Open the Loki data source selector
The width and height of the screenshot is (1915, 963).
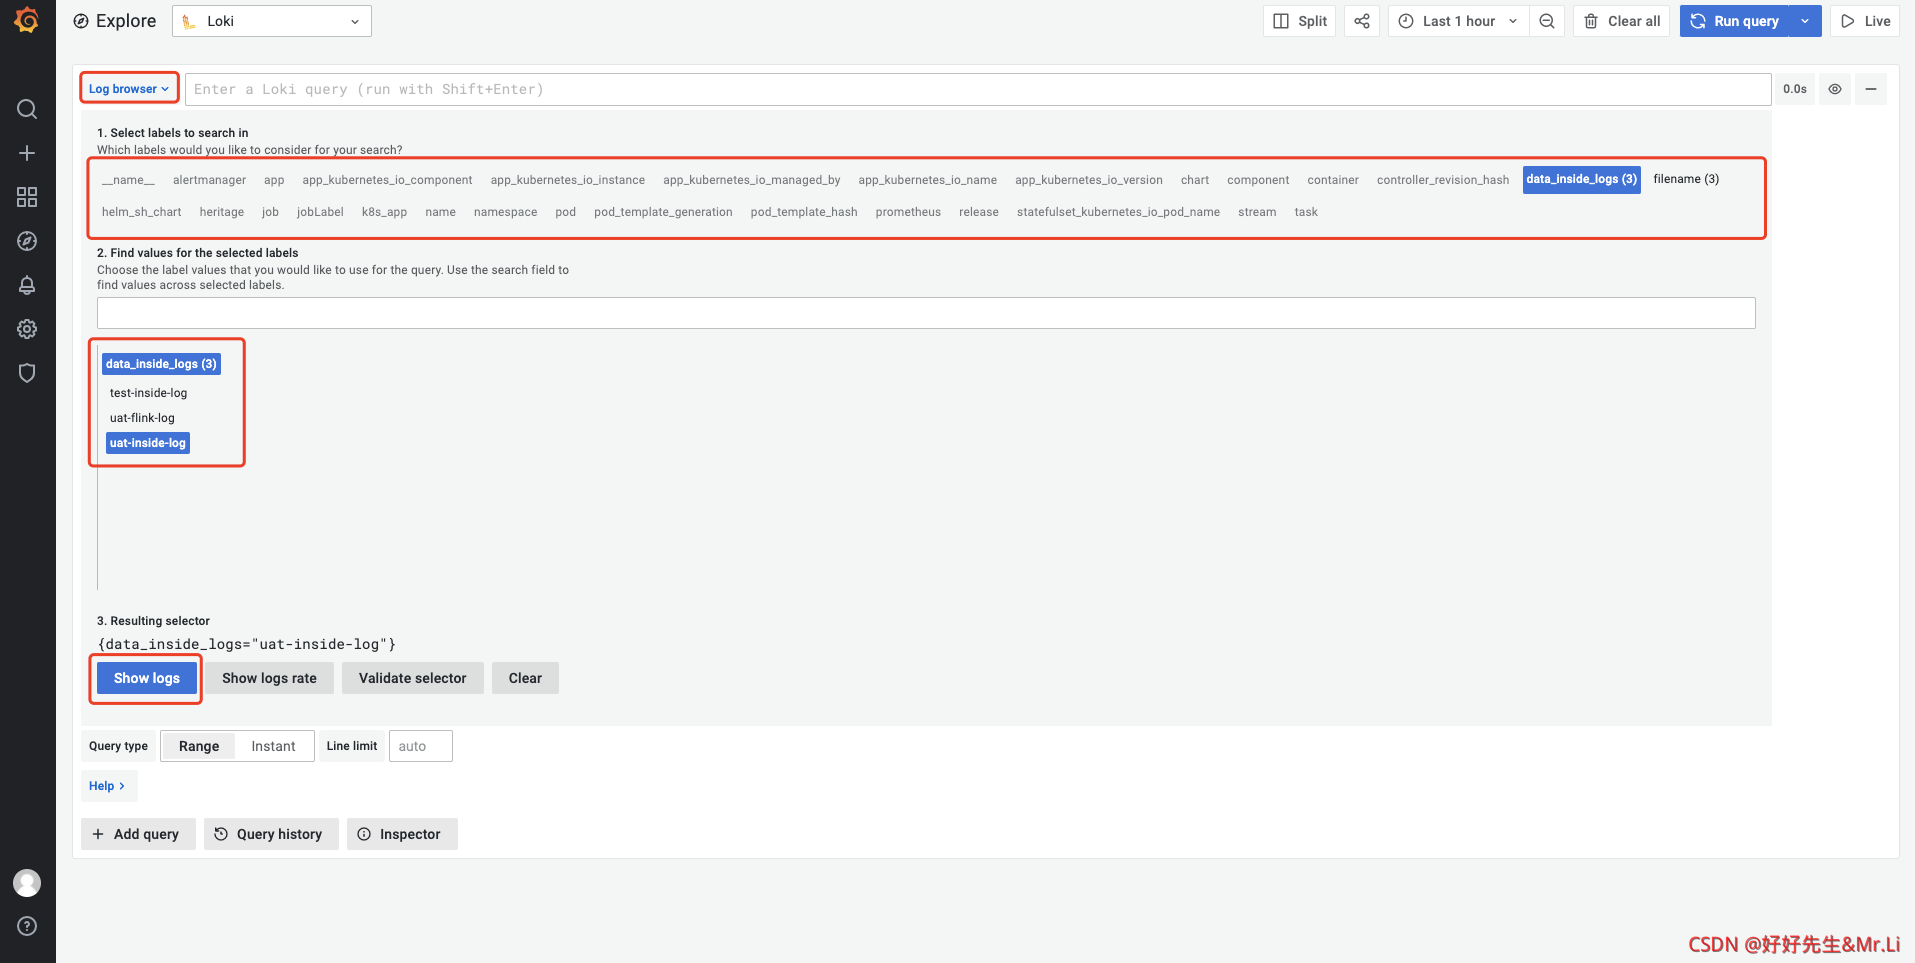pyautogui.click(x=272, y=21)
